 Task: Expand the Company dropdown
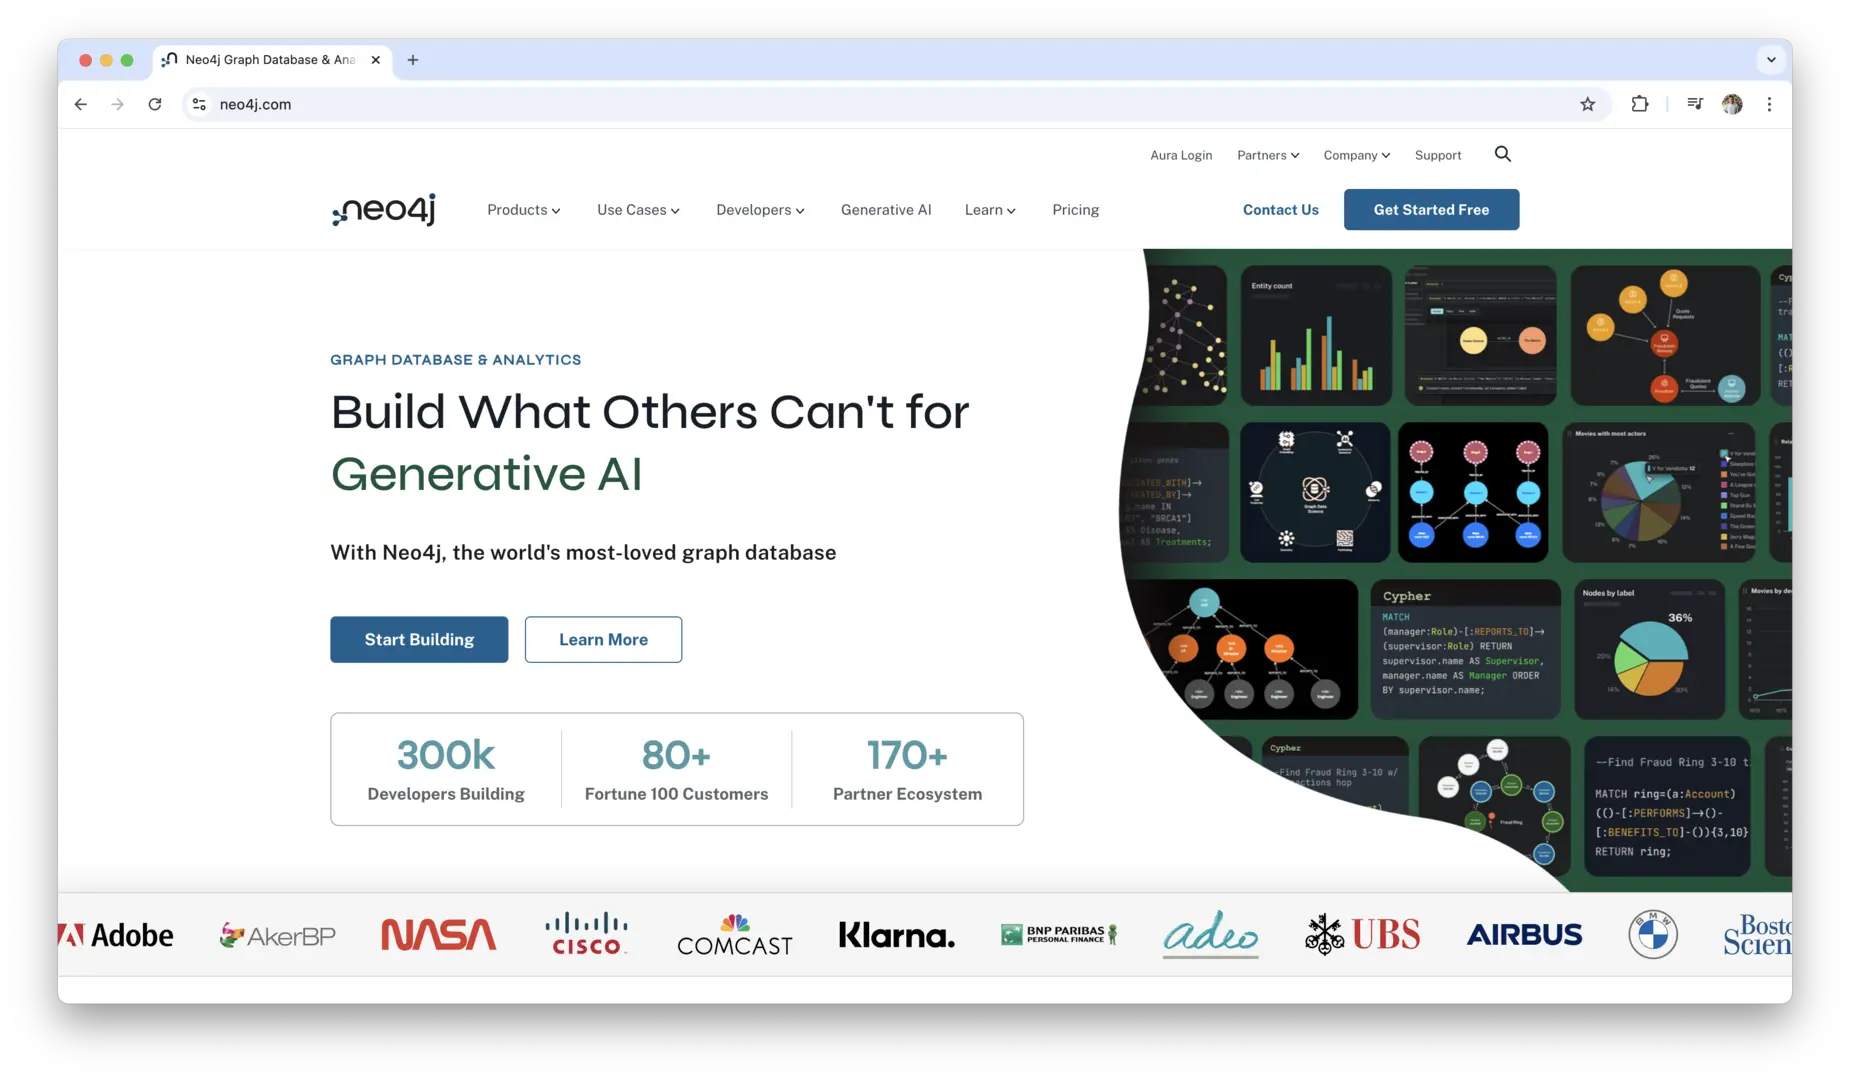click(1357, 155)
